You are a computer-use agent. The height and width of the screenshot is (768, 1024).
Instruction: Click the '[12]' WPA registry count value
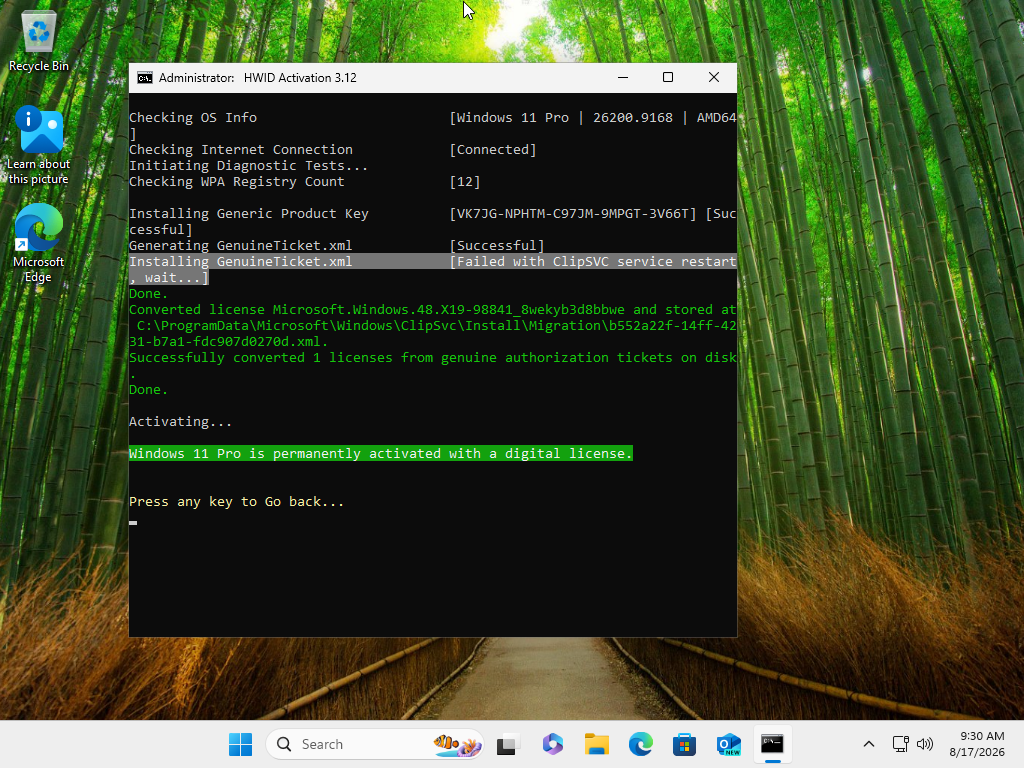(x=465, y=182)
